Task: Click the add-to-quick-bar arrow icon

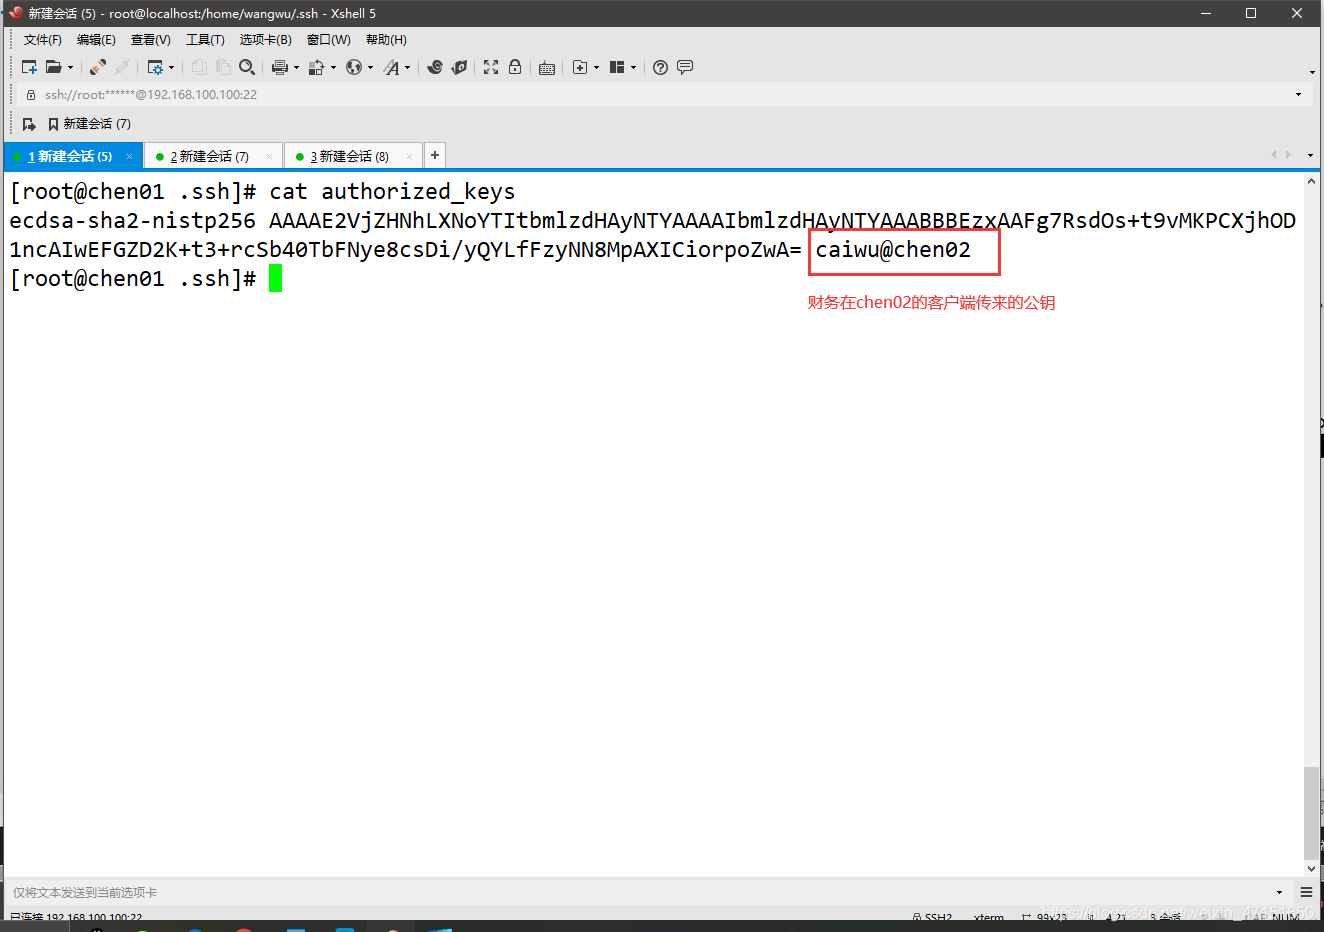Action: (x=29, y=124)
